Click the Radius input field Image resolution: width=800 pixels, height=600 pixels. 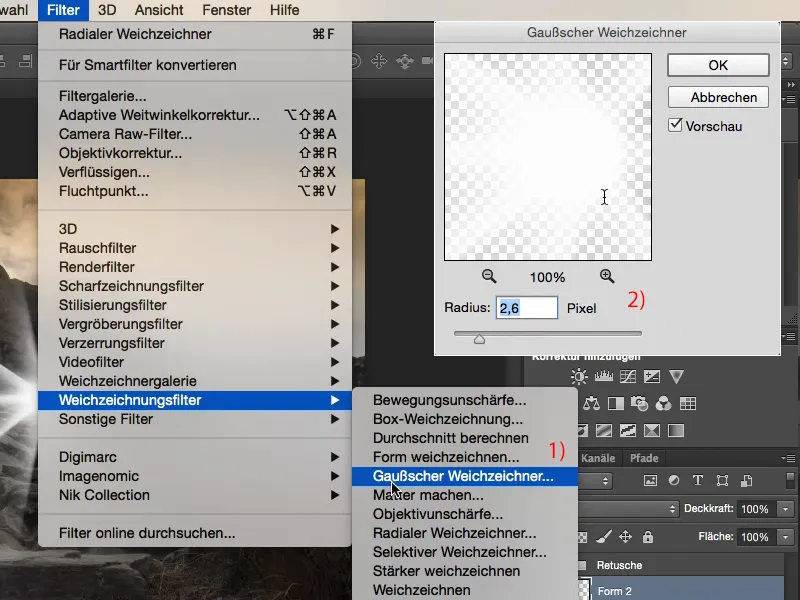pyautogui.click(x=527, y=308)
